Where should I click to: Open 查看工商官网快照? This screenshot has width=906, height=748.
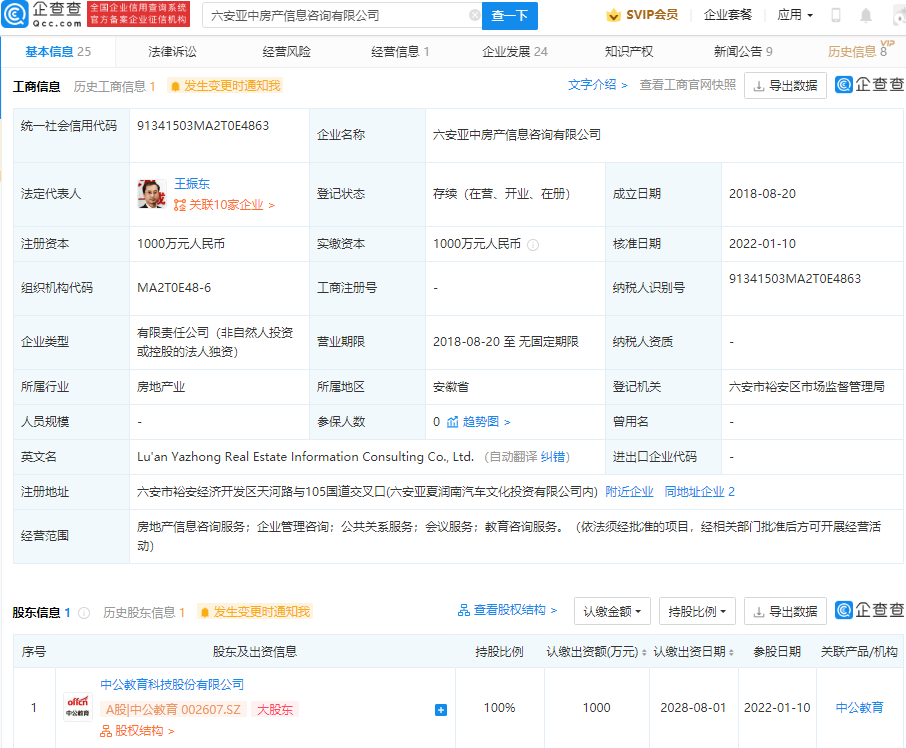point(688,85)
